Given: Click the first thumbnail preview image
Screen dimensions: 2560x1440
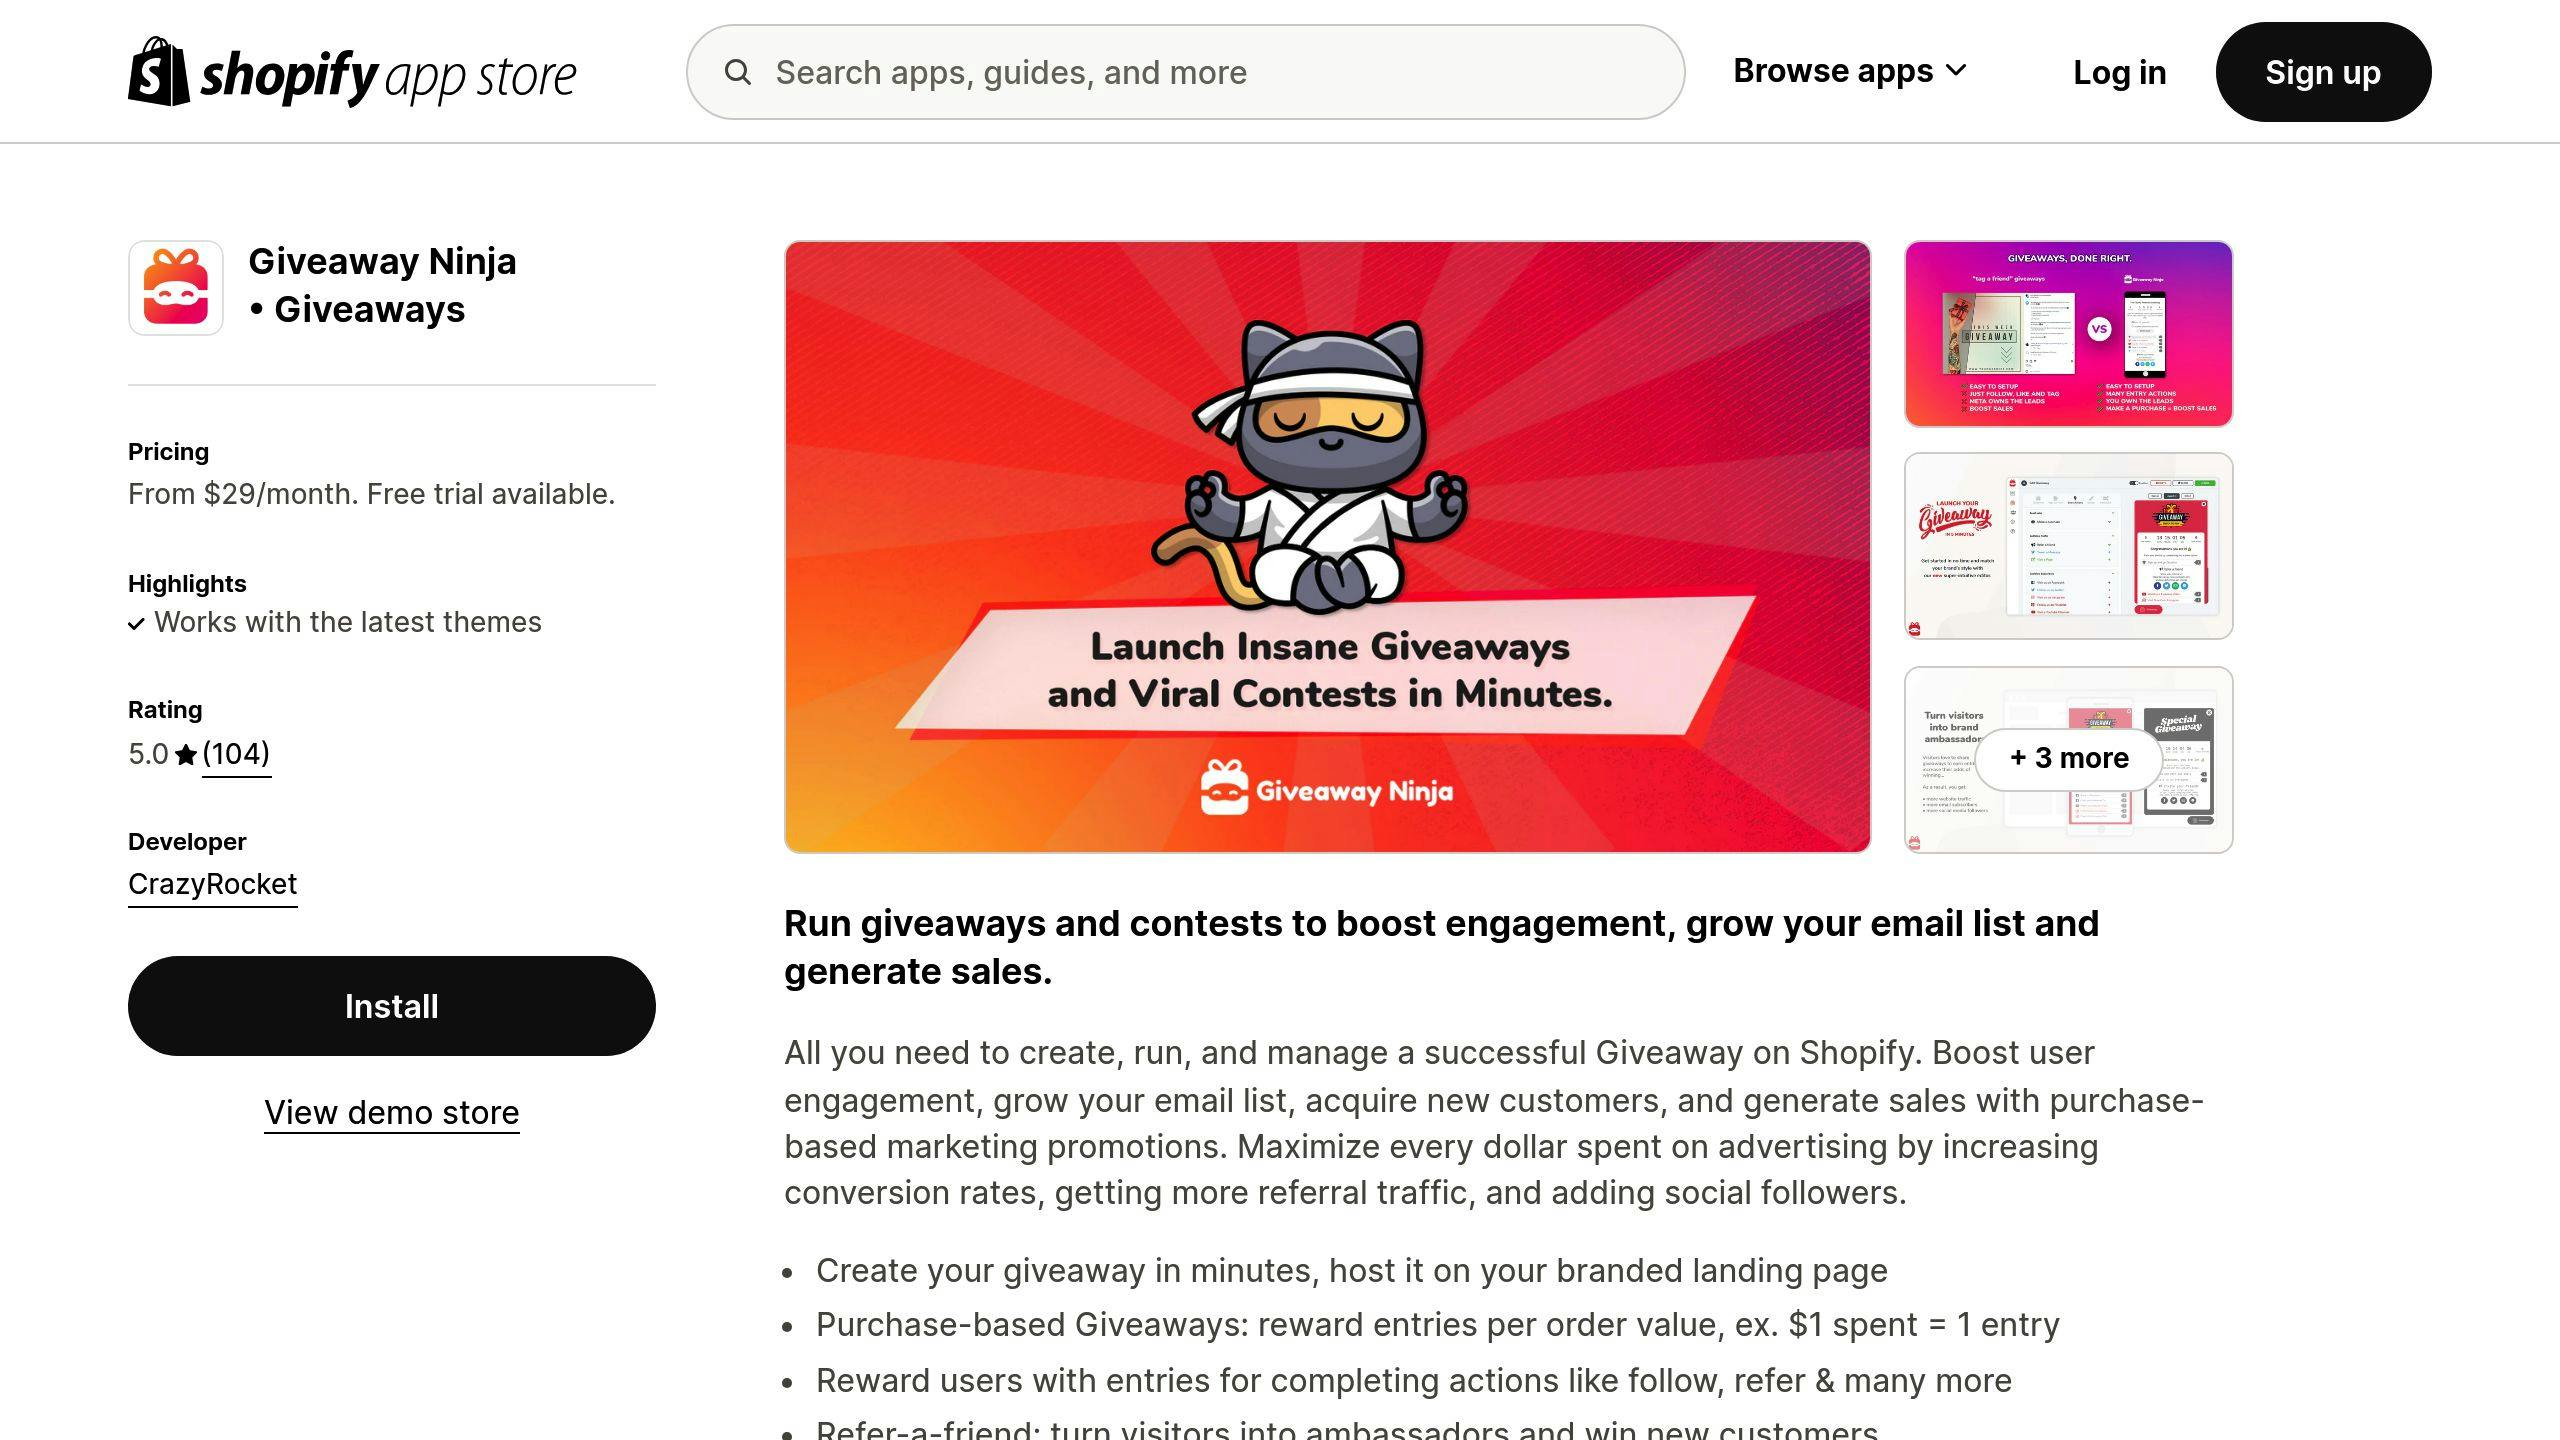Looking at the screenshot, I should 2068,332.
